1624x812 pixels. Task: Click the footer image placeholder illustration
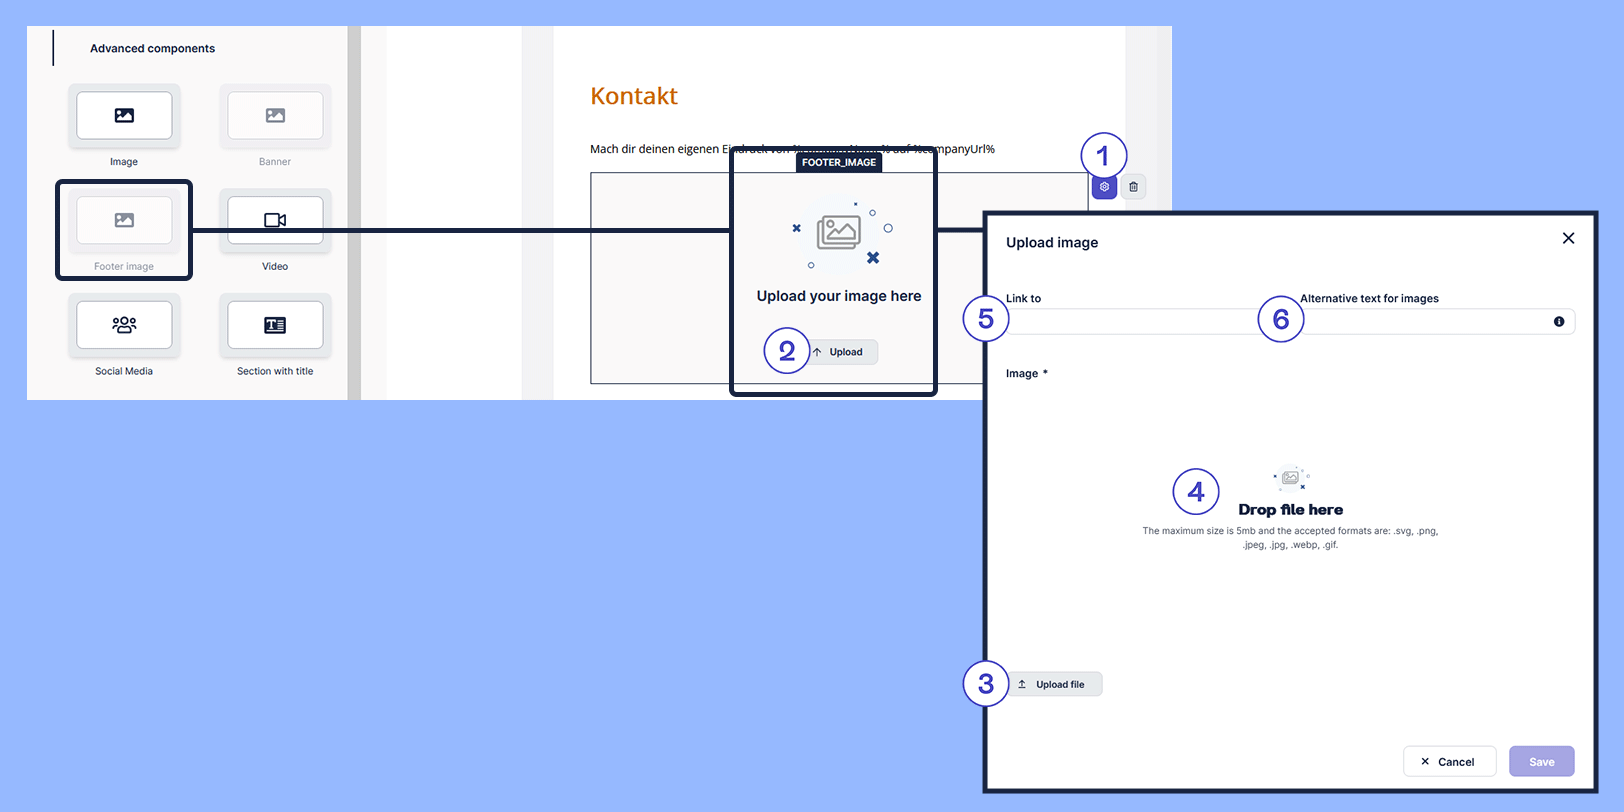(839, 233)
